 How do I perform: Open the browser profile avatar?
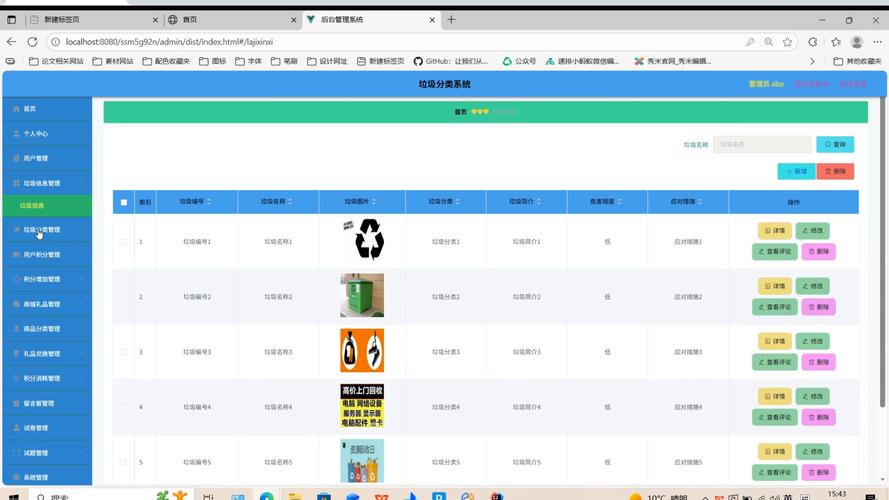[x=857, y=42]
